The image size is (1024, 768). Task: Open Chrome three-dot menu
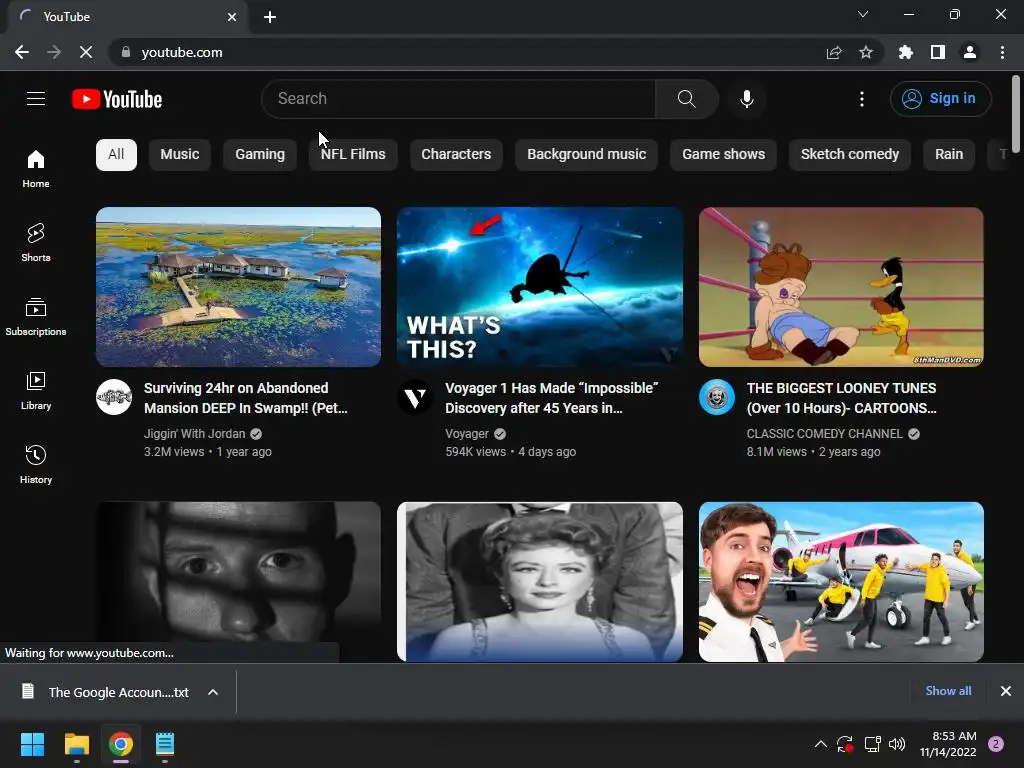coord(1002,52)
